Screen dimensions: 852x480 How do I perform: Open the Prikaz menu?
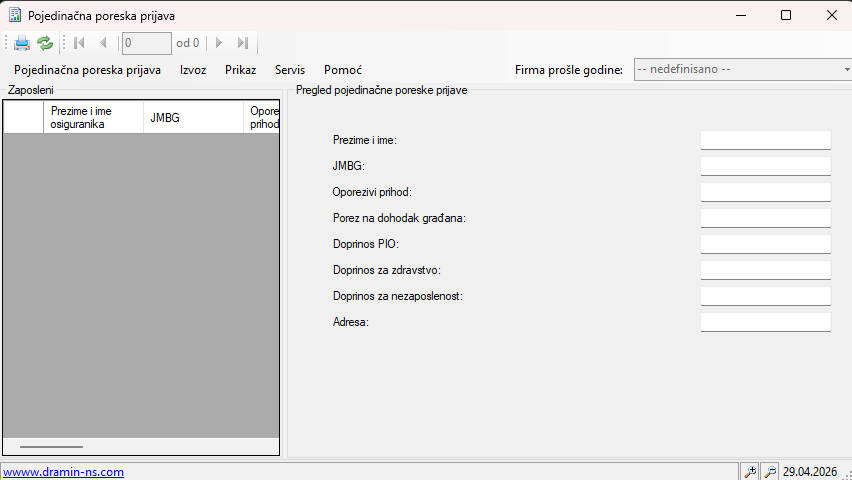[241, 70]
